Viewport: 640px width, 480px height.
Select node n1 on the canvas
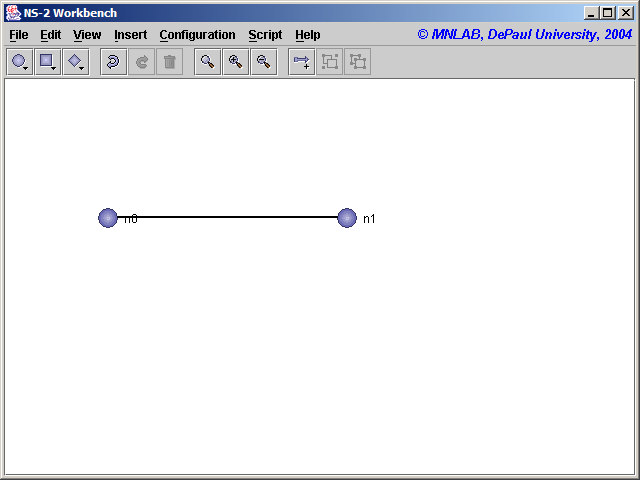click(x=347, y=218)
